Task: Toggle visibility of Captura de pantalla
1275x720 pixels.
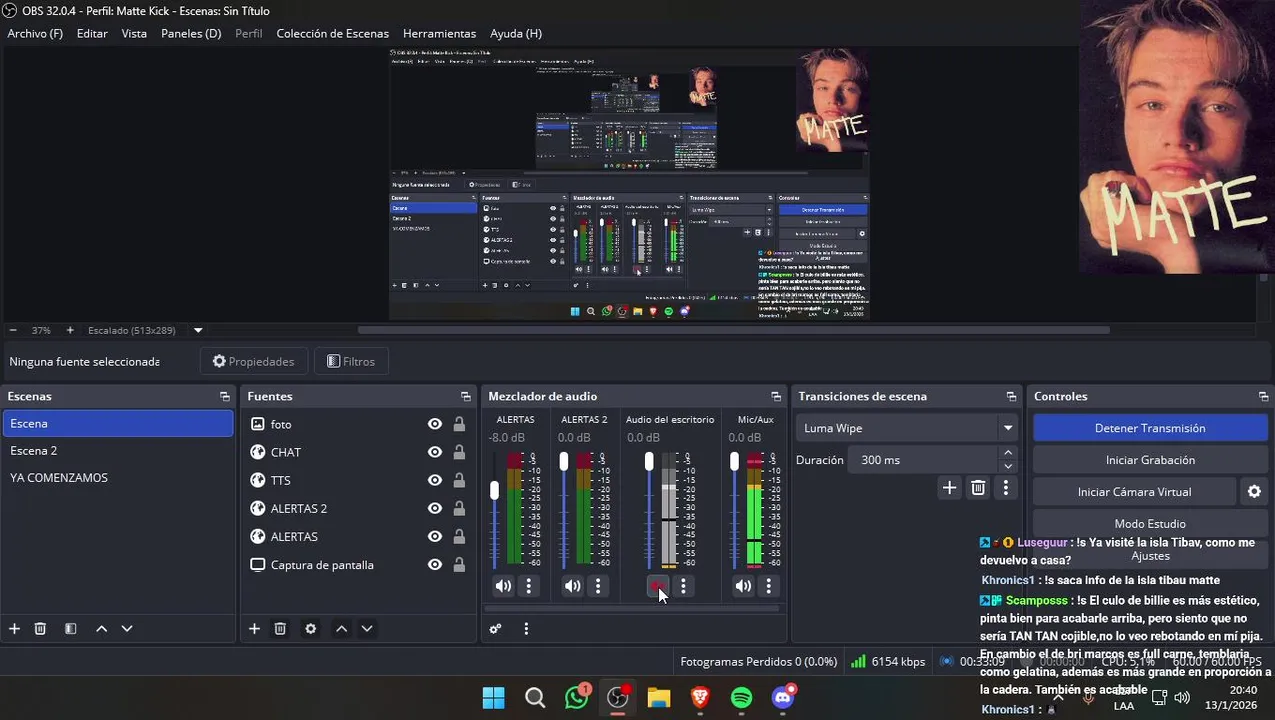Action: point(435,564)
